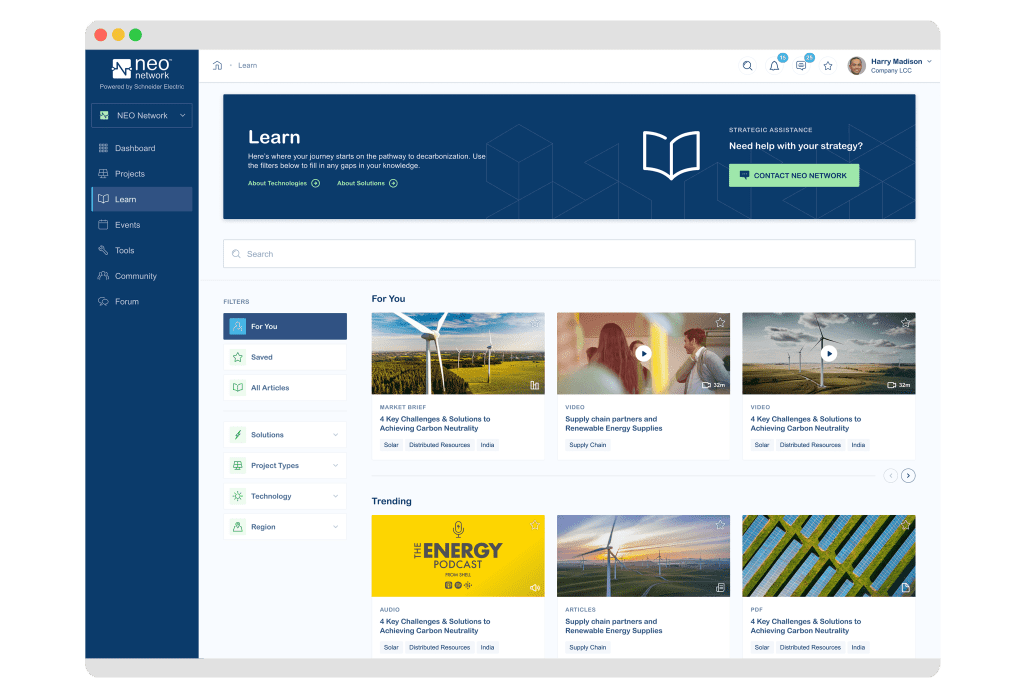Open Projects in the sidebar menu
This screenshot has height=698, width=1024.
[x=130, y=174]
